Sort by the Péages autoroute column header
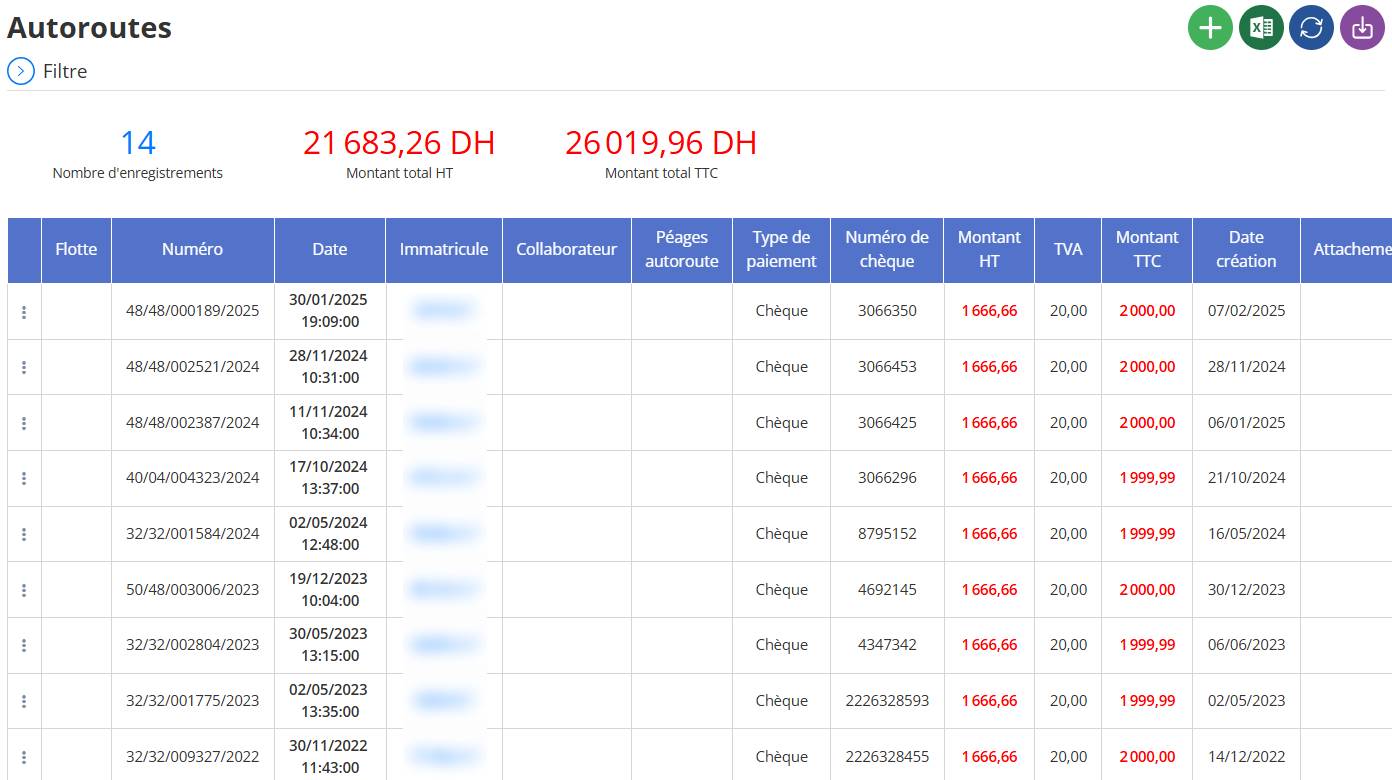 coord(682,250)
